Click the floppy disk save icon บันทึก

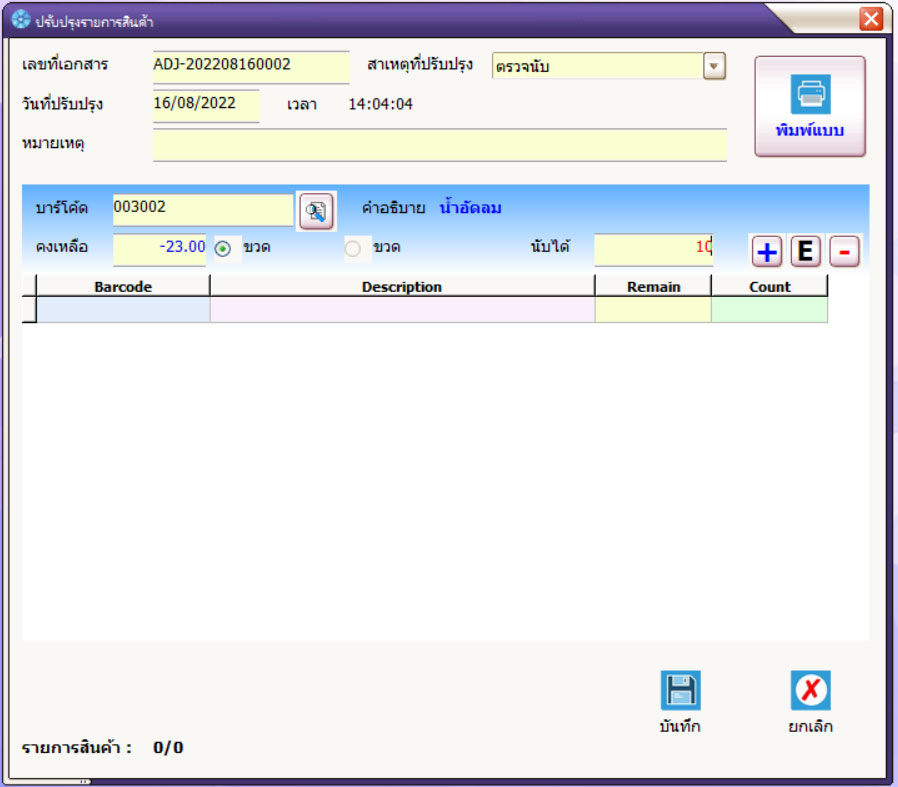pos(680,691)
